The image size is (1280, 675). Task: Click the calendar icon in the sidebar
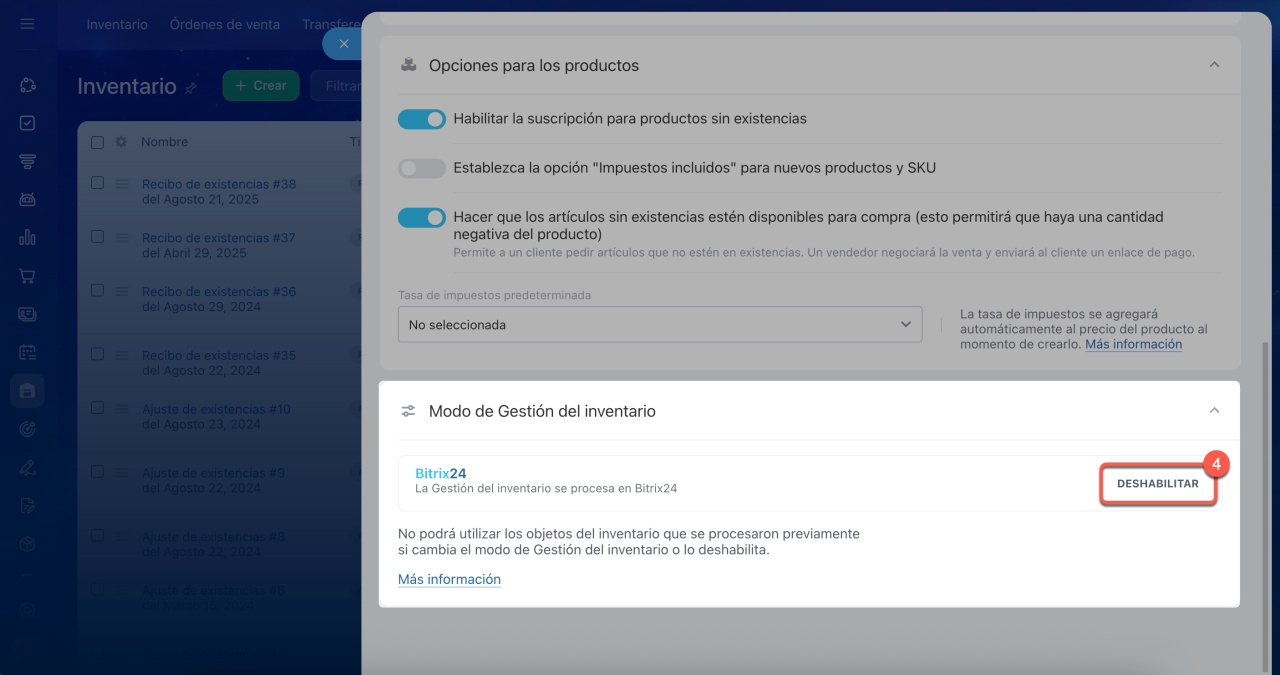pyautogui.click(x=27, y=352)
